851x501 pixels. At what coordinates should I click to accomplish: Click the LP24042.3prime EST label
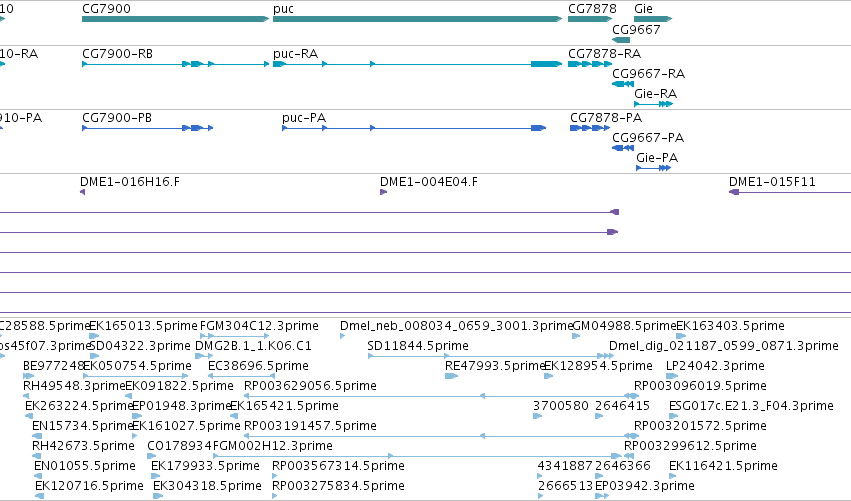pos(715,366)
